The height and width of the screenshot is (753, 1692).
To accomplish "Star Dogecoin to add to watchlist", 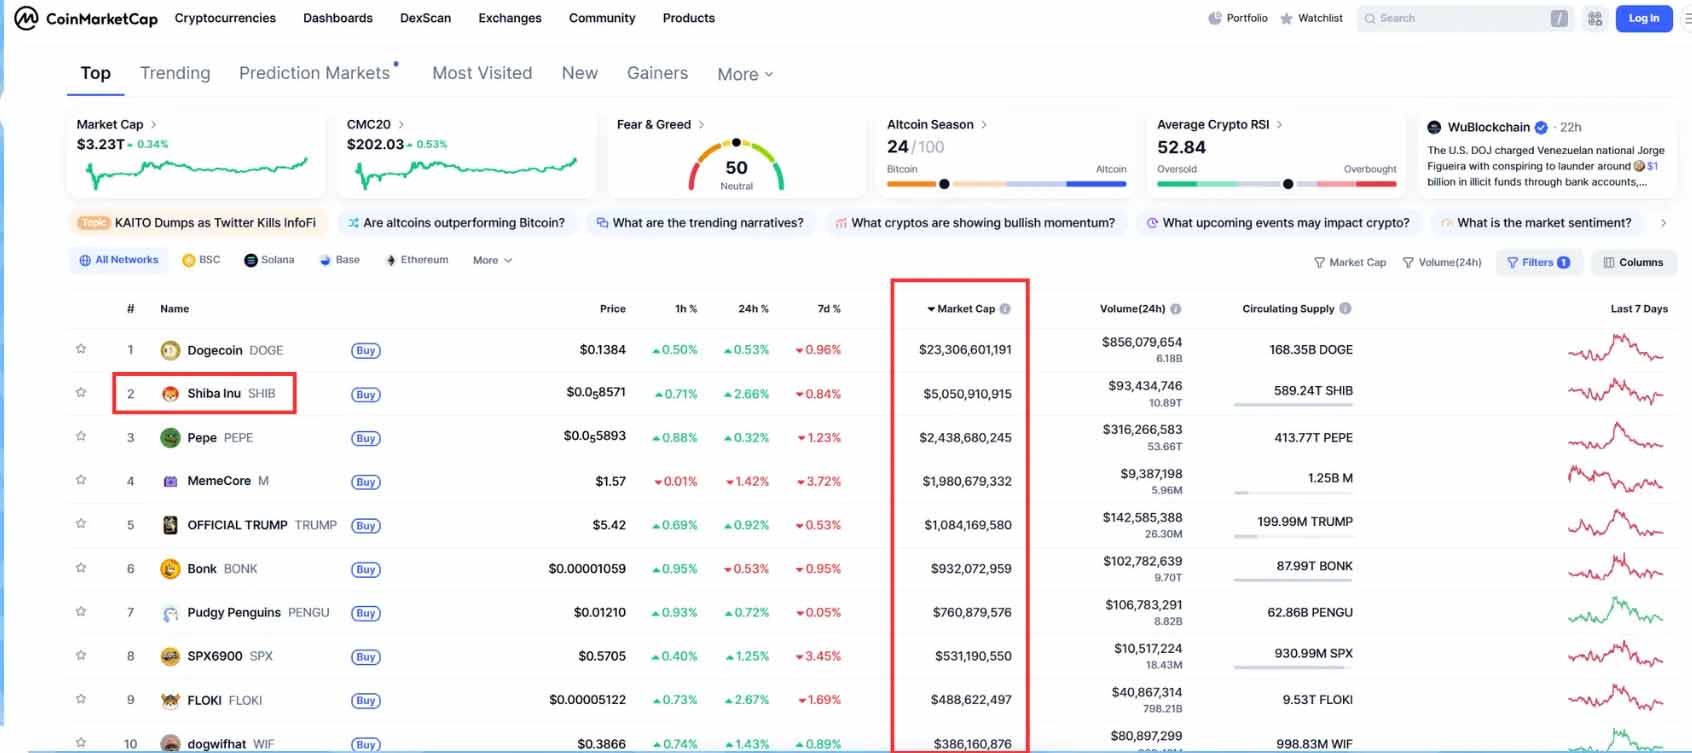I will tap(81, 349).
